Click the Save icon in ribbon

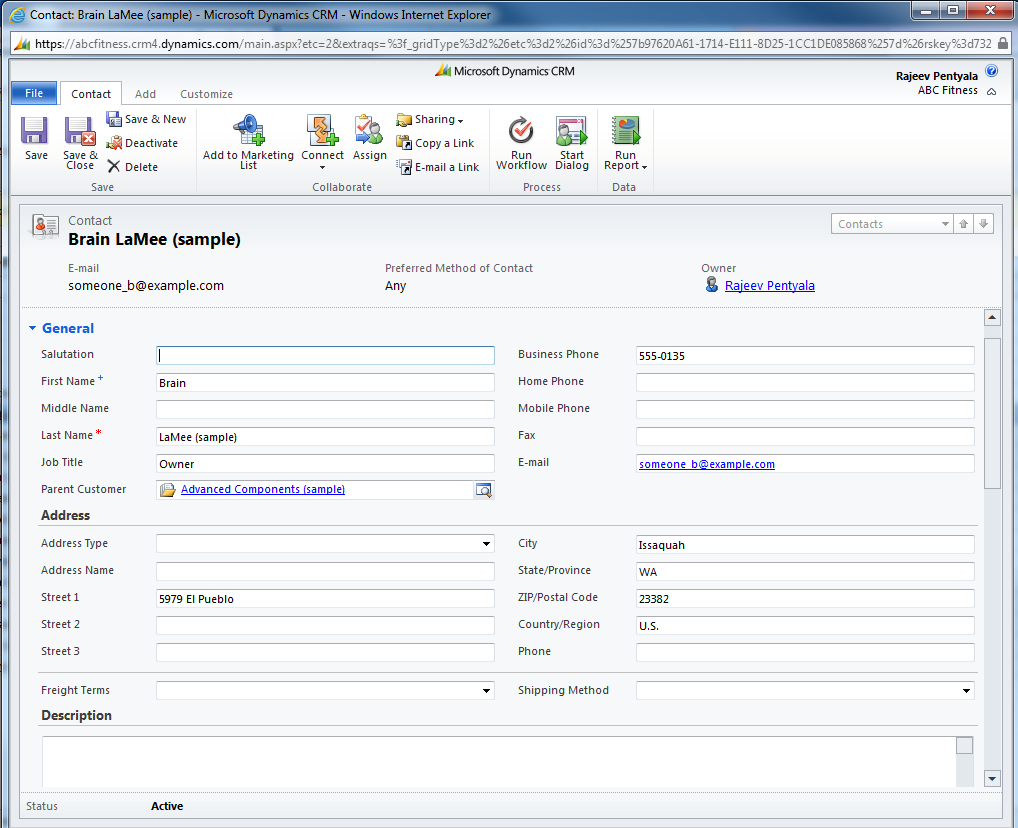36,132
